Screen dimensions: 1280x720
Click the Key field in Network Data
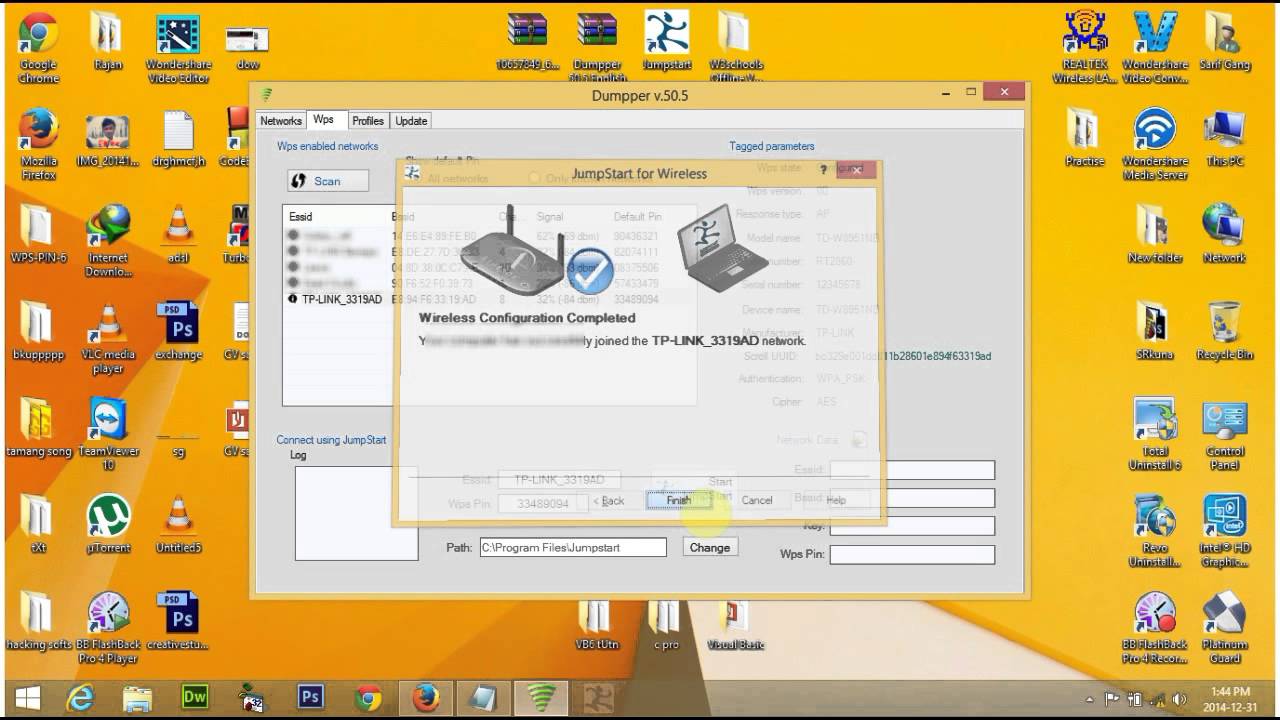(x=912, y=526)
